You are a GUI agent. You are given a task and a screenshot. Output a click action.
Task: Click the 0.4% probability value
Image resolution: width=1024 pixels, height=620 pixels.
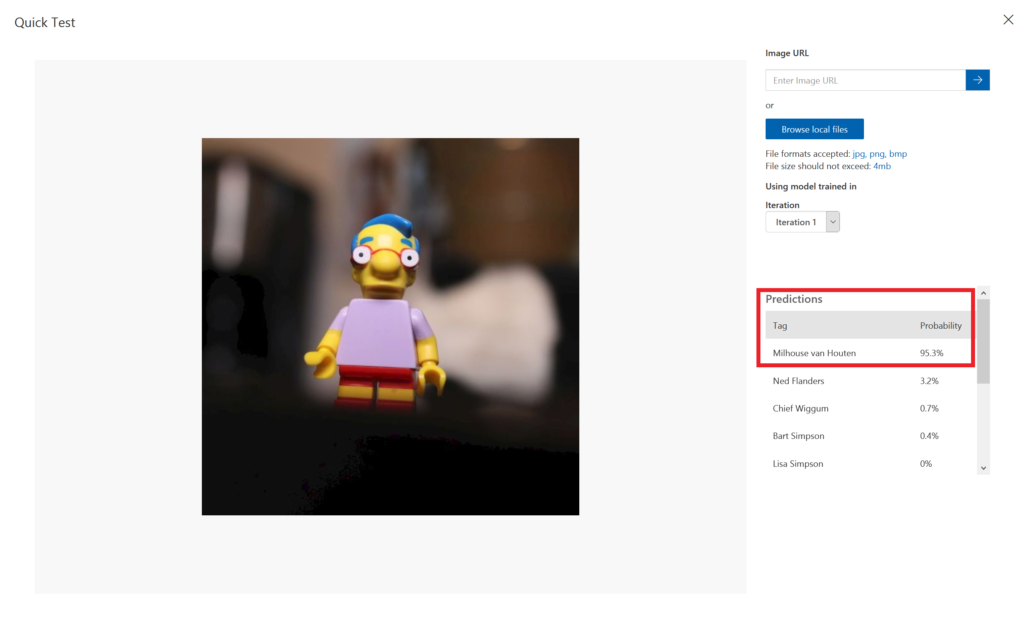point(929,436)
